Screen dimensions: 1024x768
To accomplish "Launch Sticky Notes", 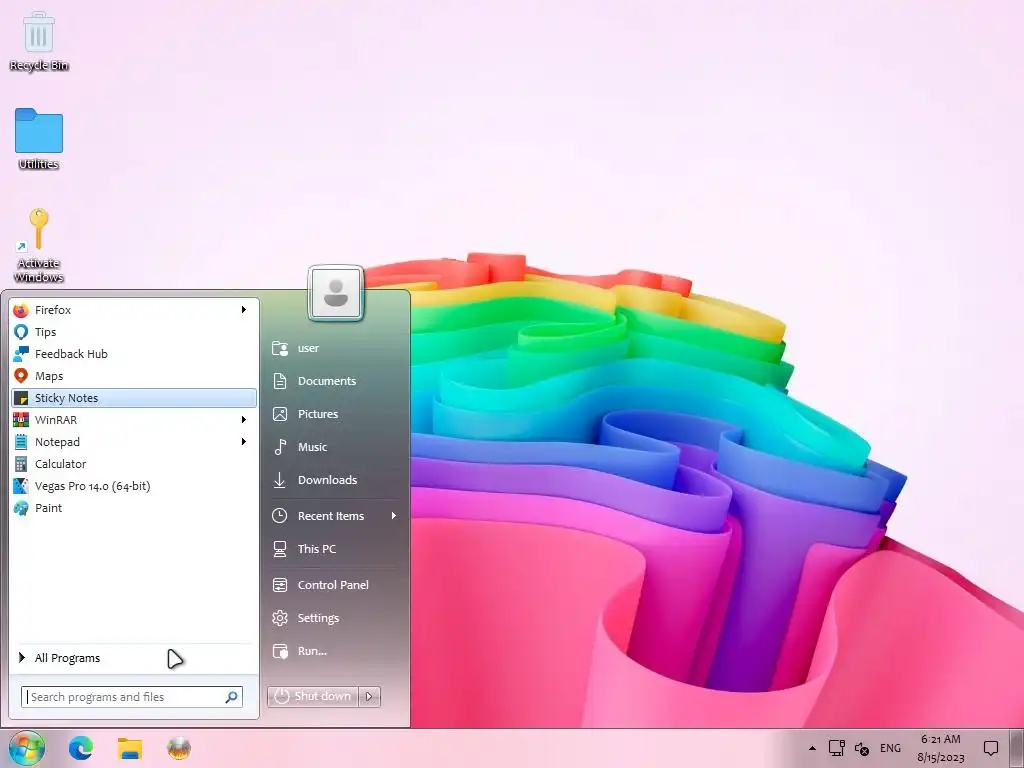I will coord(134,398).
